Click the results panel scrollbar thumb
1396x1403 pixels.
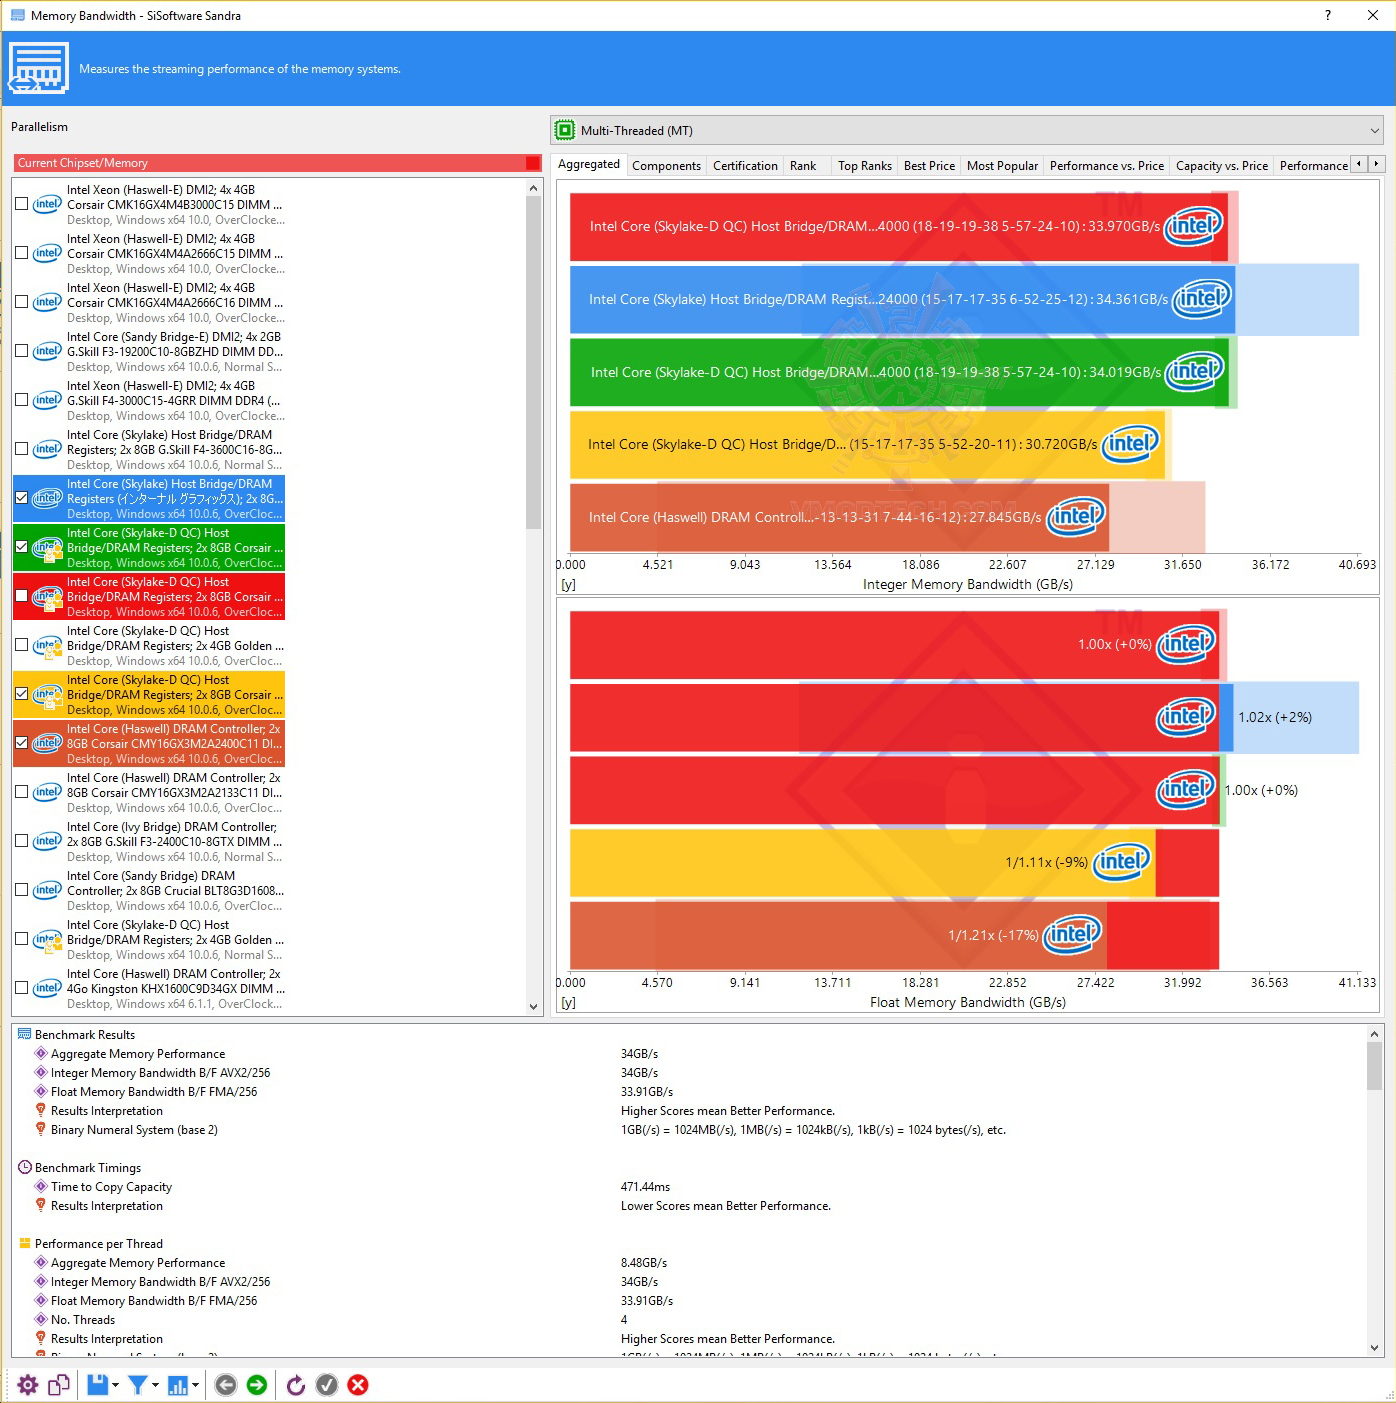(1375, 1065)
